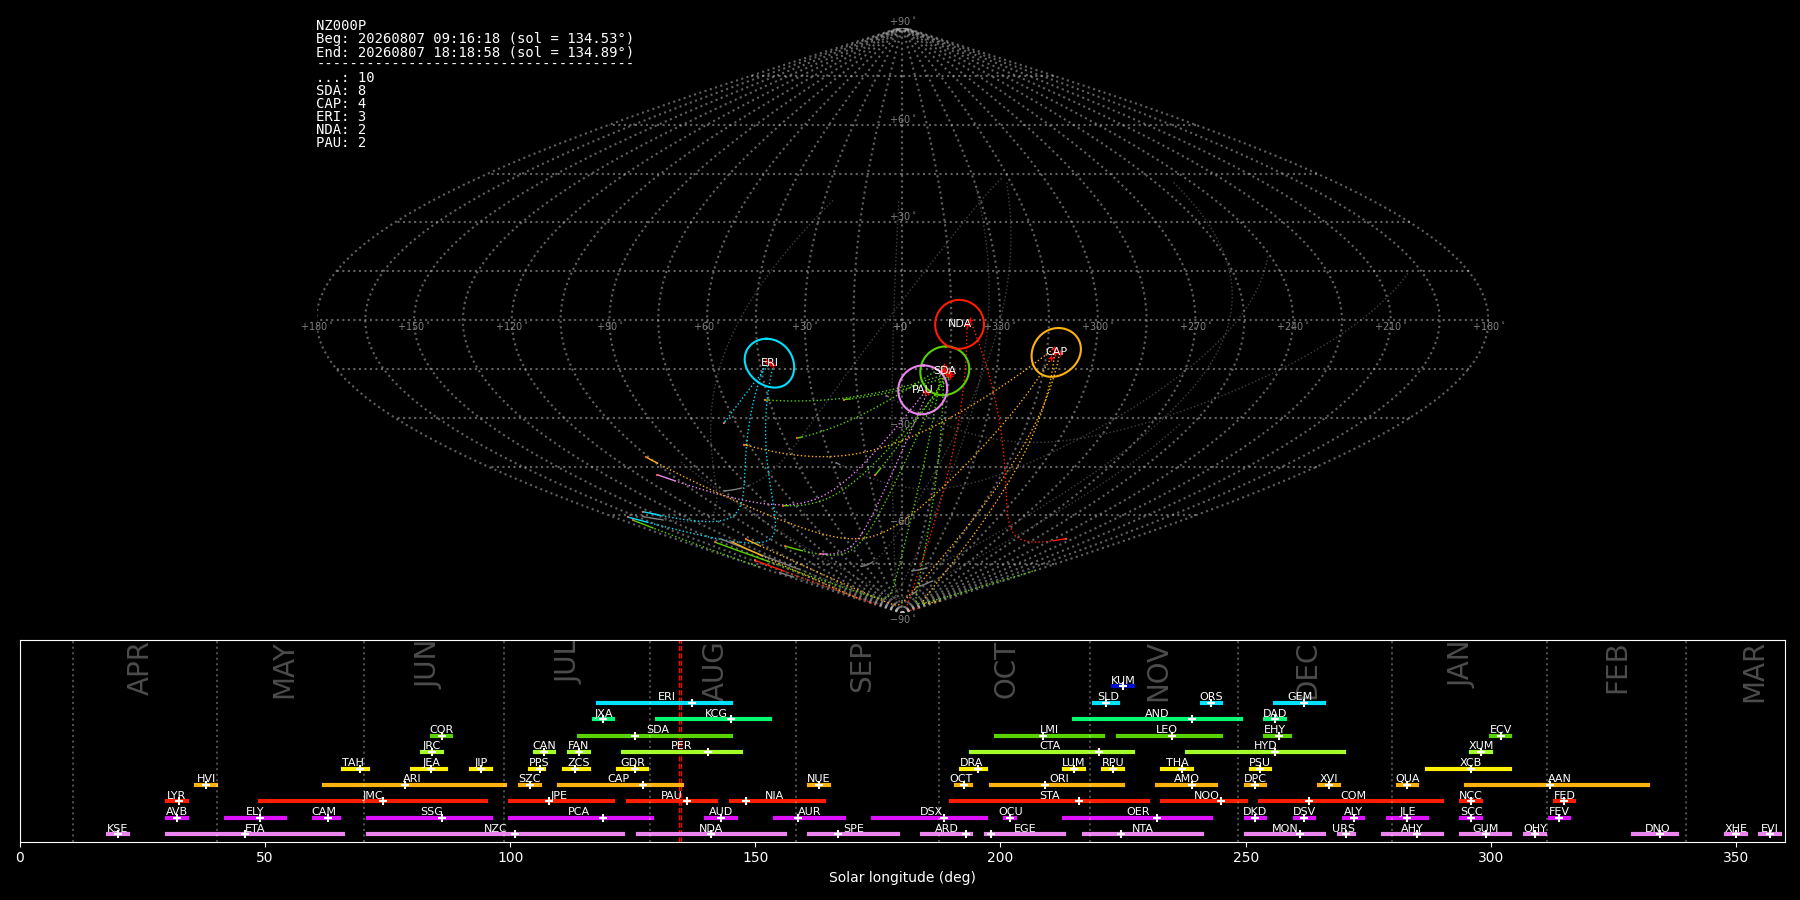Click the NZ000P station title text
1800x900 pixels.
point(341,26)
